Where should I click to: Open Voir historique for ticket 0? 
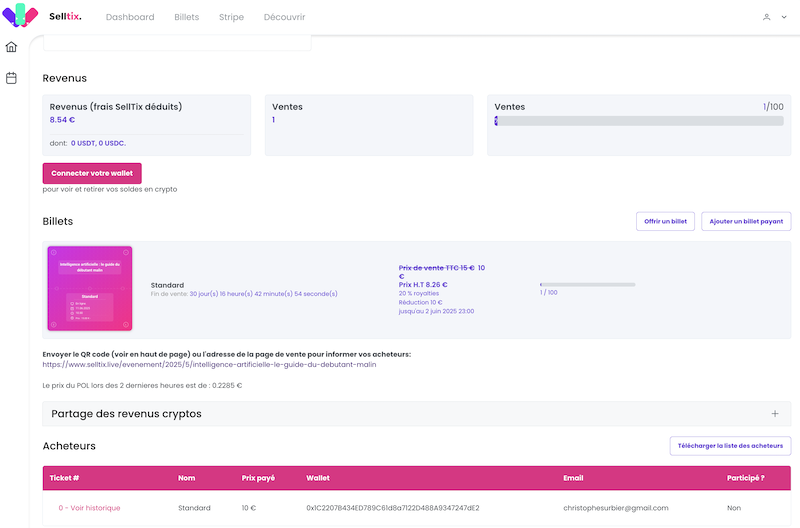pos(89,508)
